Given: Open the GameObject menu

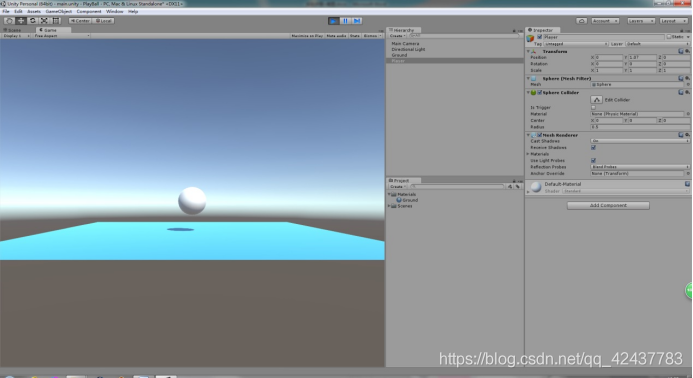Looking at the screenshot, I should (58, 11).
